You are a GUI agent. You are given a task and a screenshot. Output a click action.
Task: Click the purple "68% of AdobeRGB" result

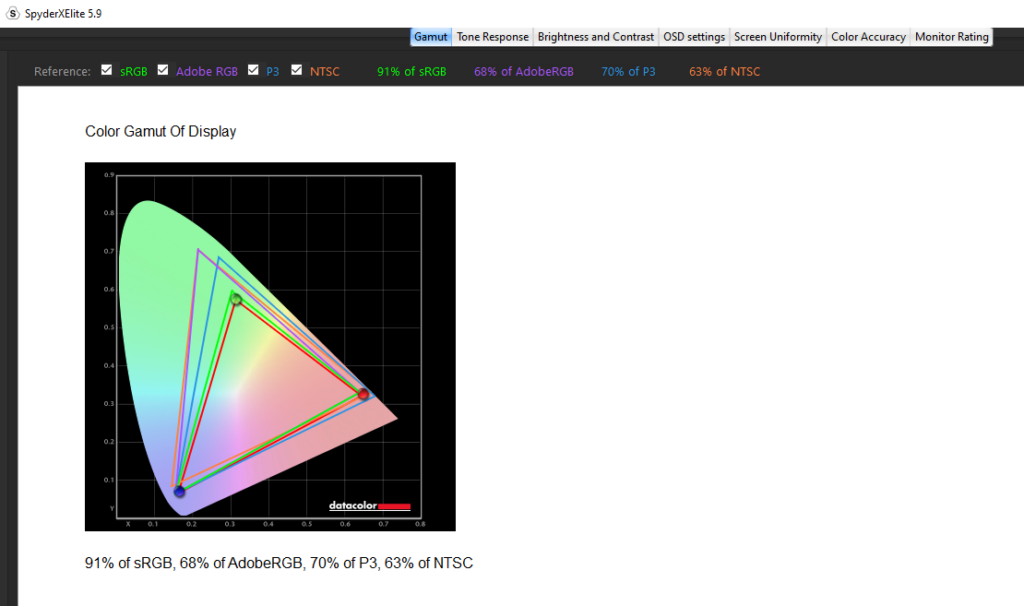[x=523, y=72]
